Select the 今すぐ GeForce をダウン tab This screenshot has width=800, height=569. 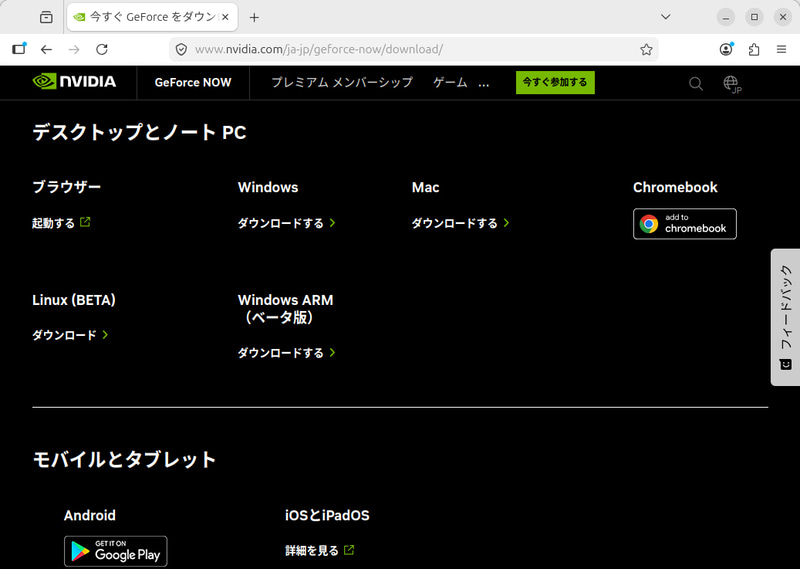pos(153,17)
